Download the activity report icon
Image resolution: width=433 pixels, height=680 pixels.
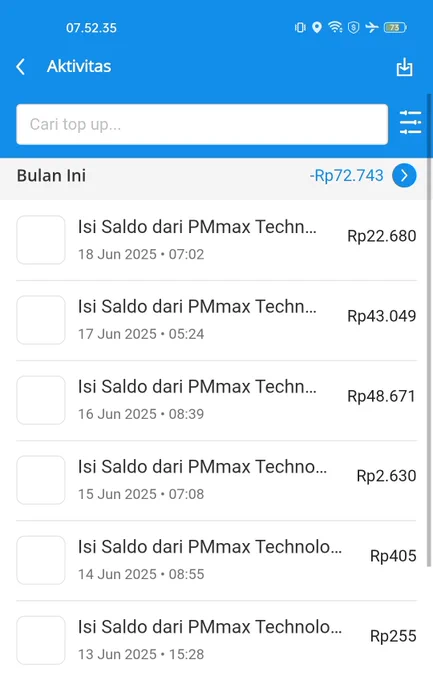(x=404, y=67)
